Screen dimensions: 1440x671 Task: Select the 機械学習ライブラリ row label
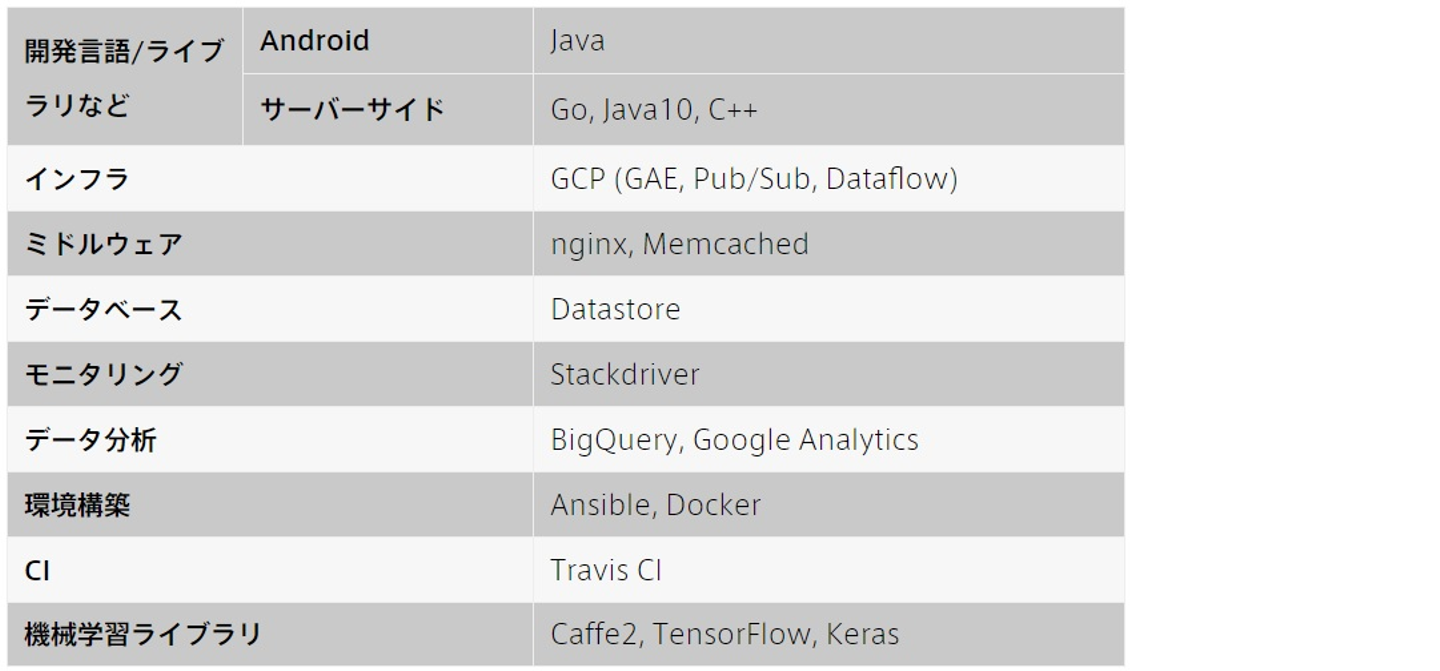point(143,634)
